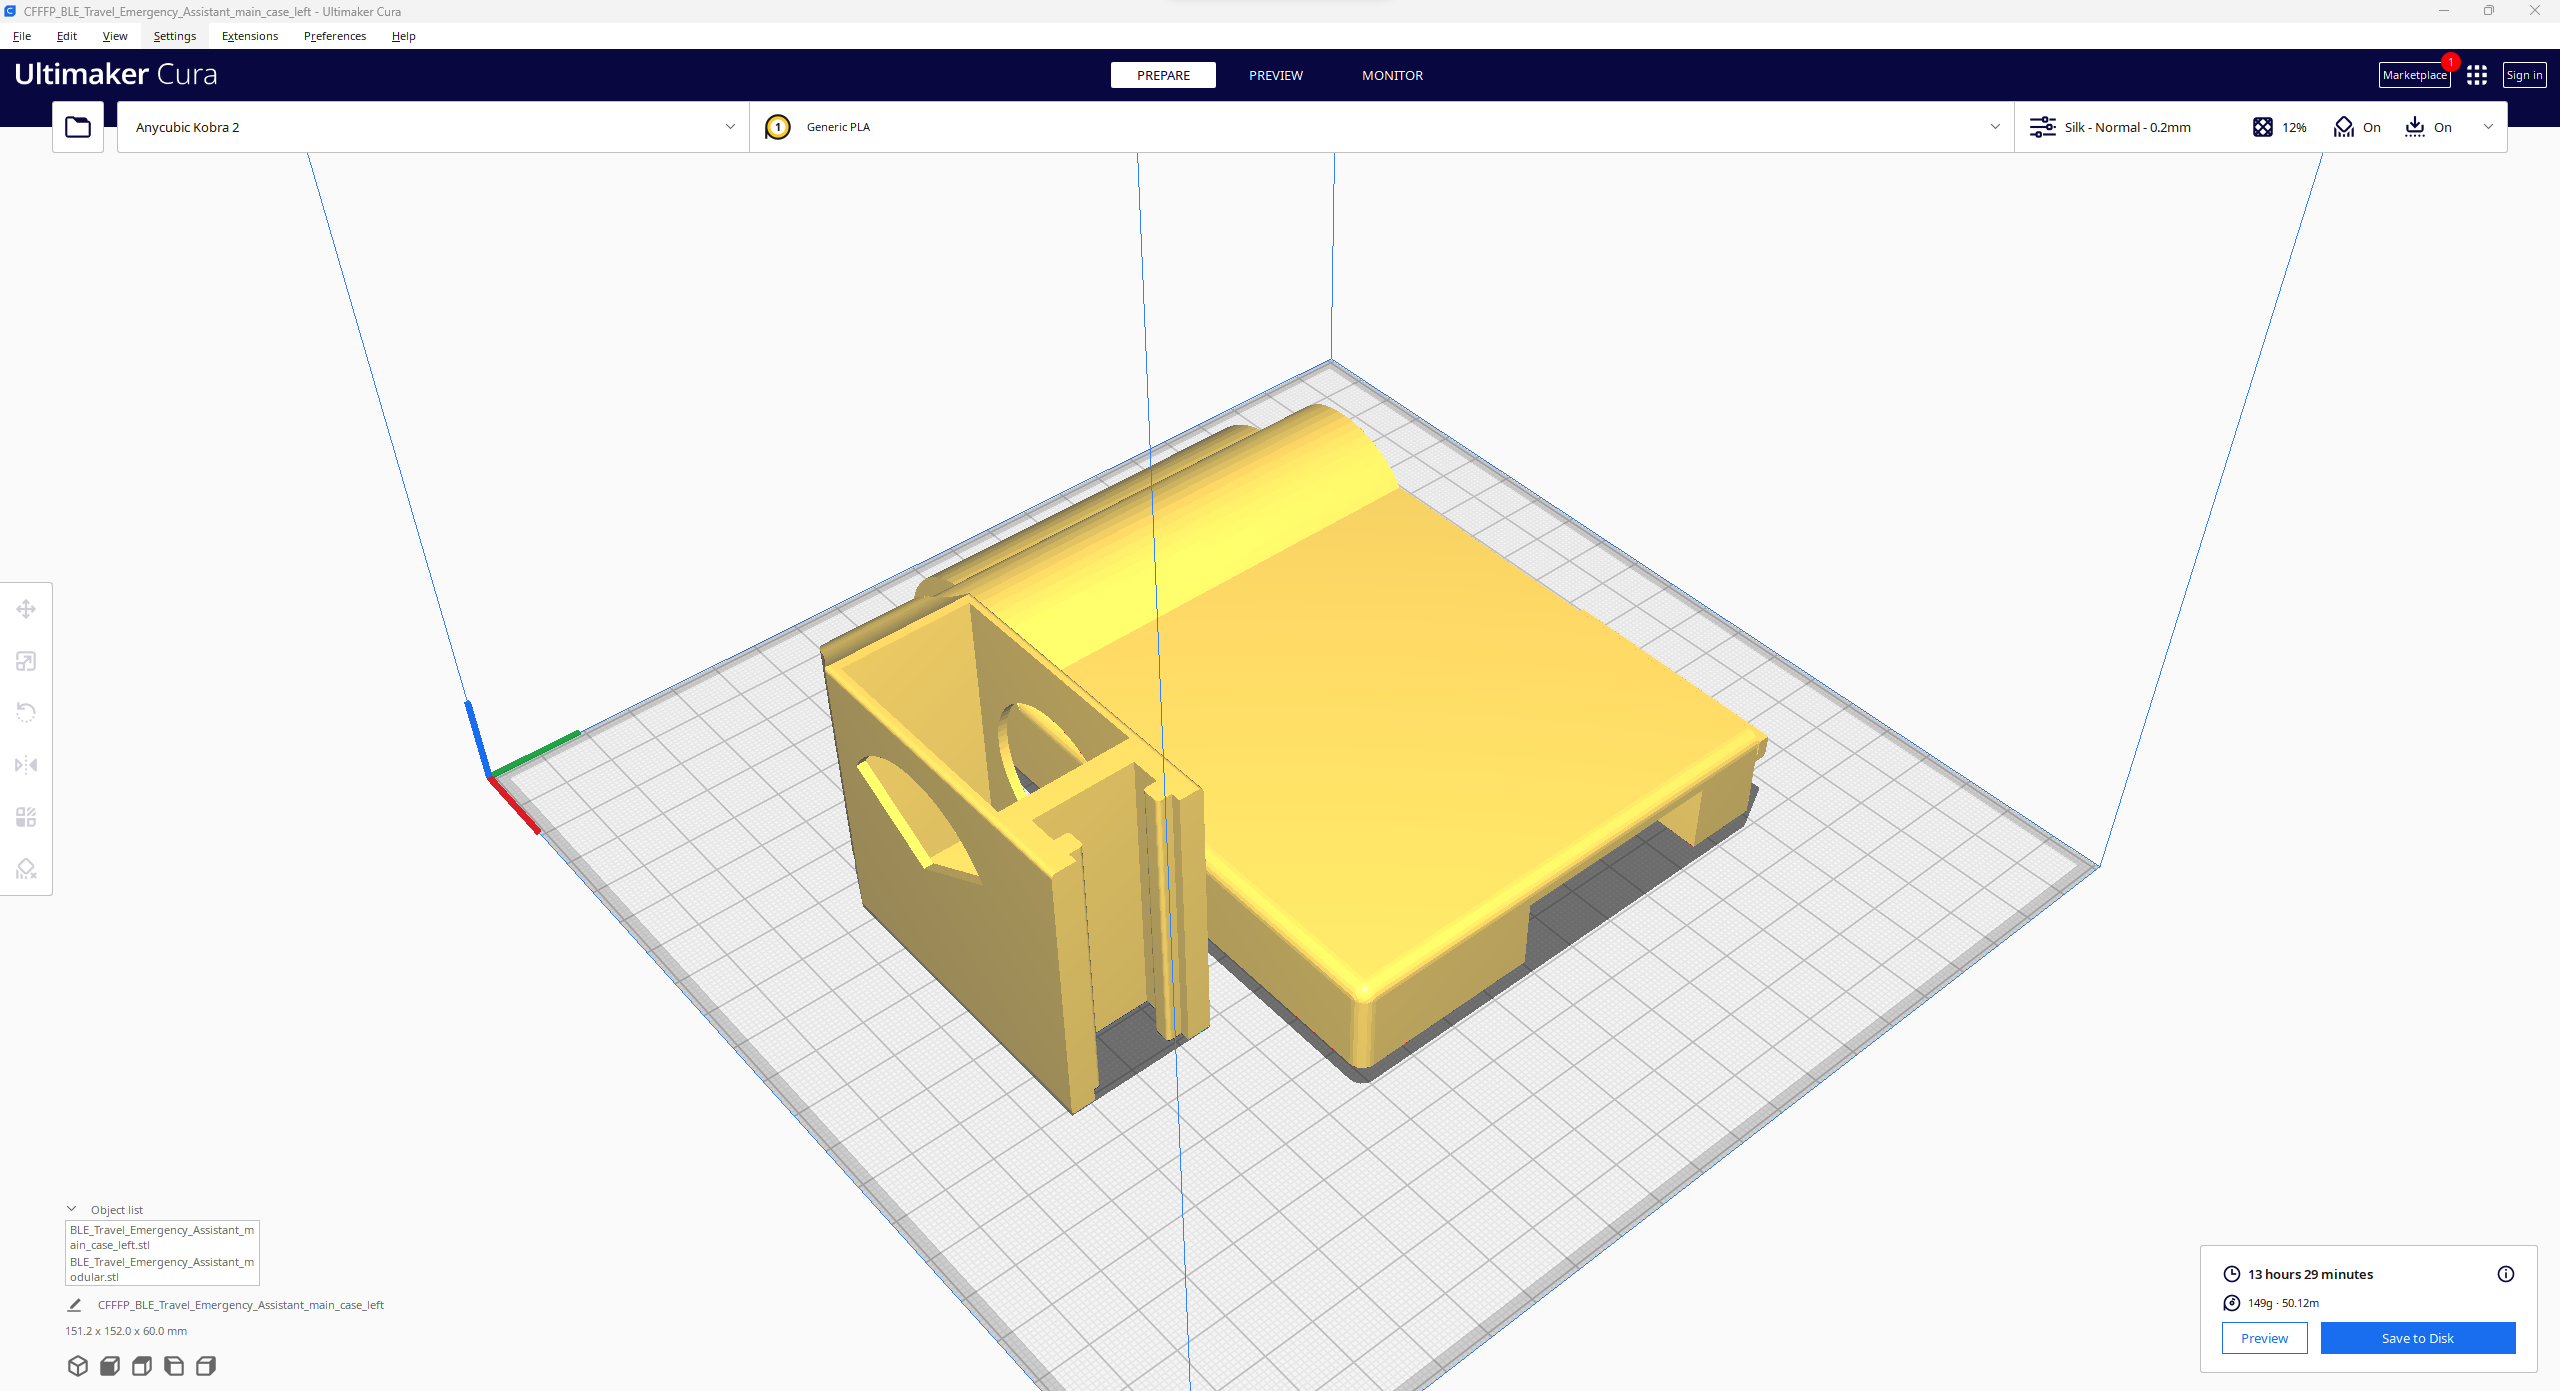Screen dimensions: 2560x1391
Task: Open the Anycubic Kobra 2 printer dropdown
Action: pos(430,127)
